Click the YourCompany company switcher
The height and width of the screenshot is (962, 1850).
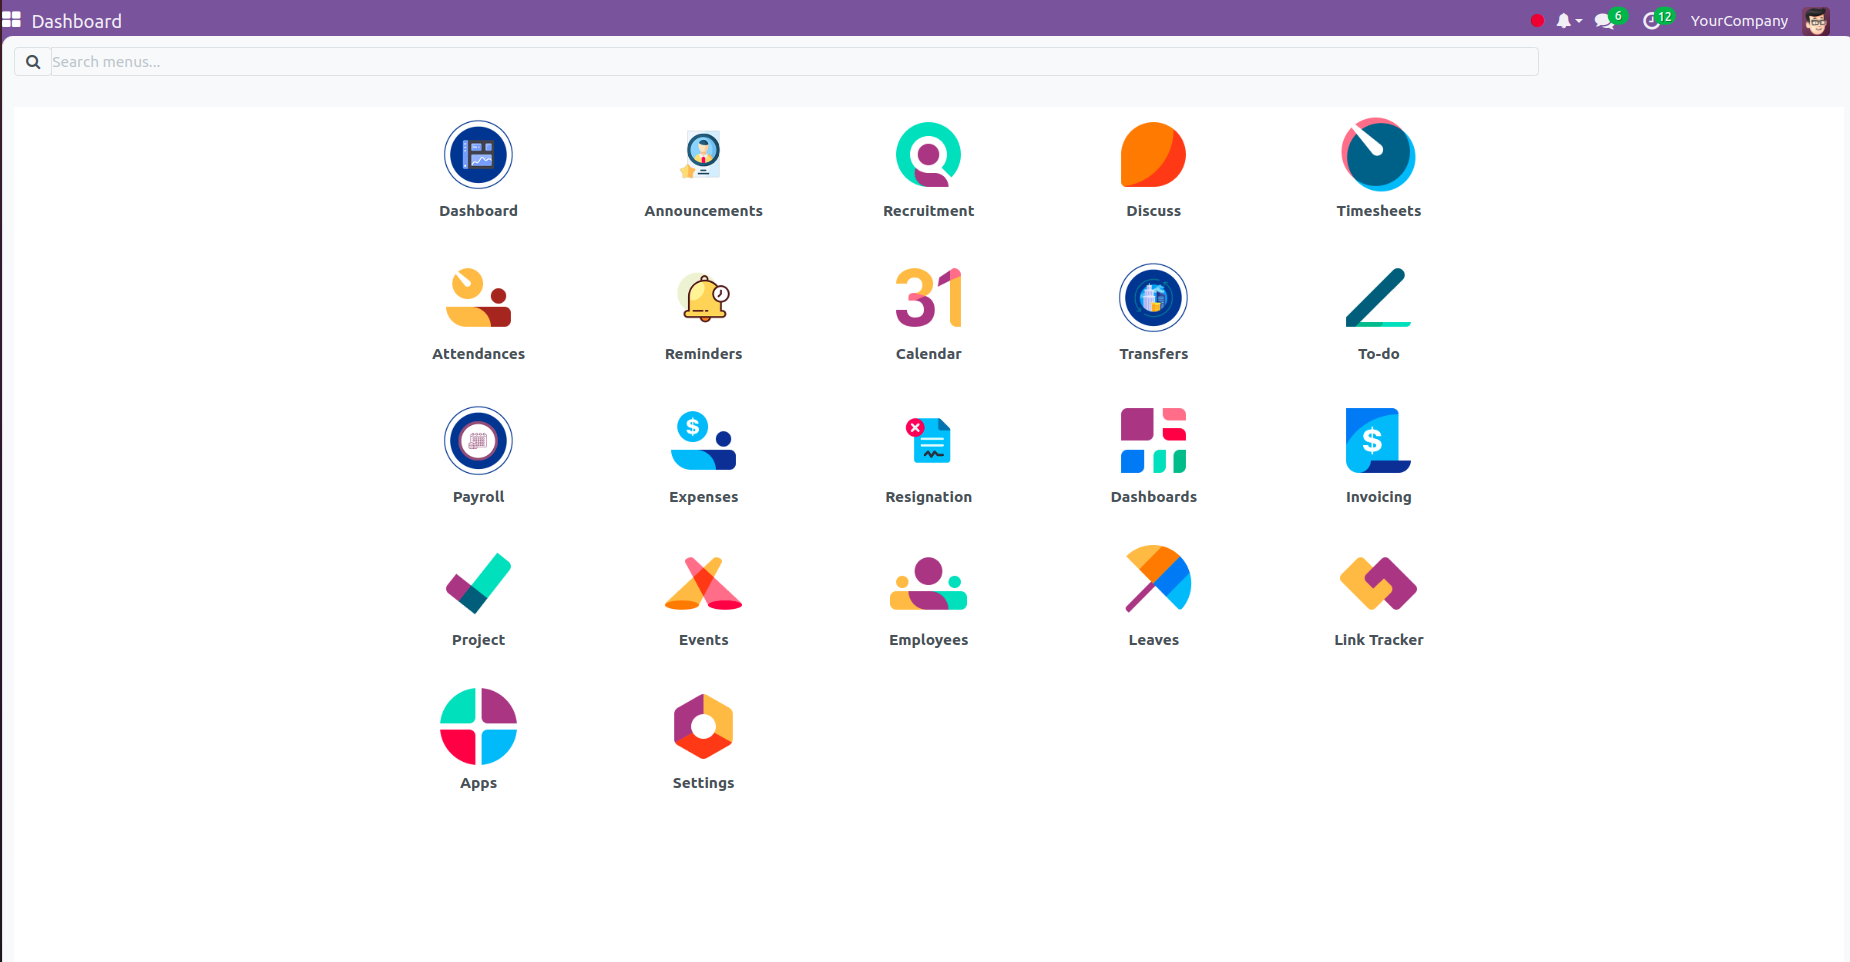point(1739,21)
